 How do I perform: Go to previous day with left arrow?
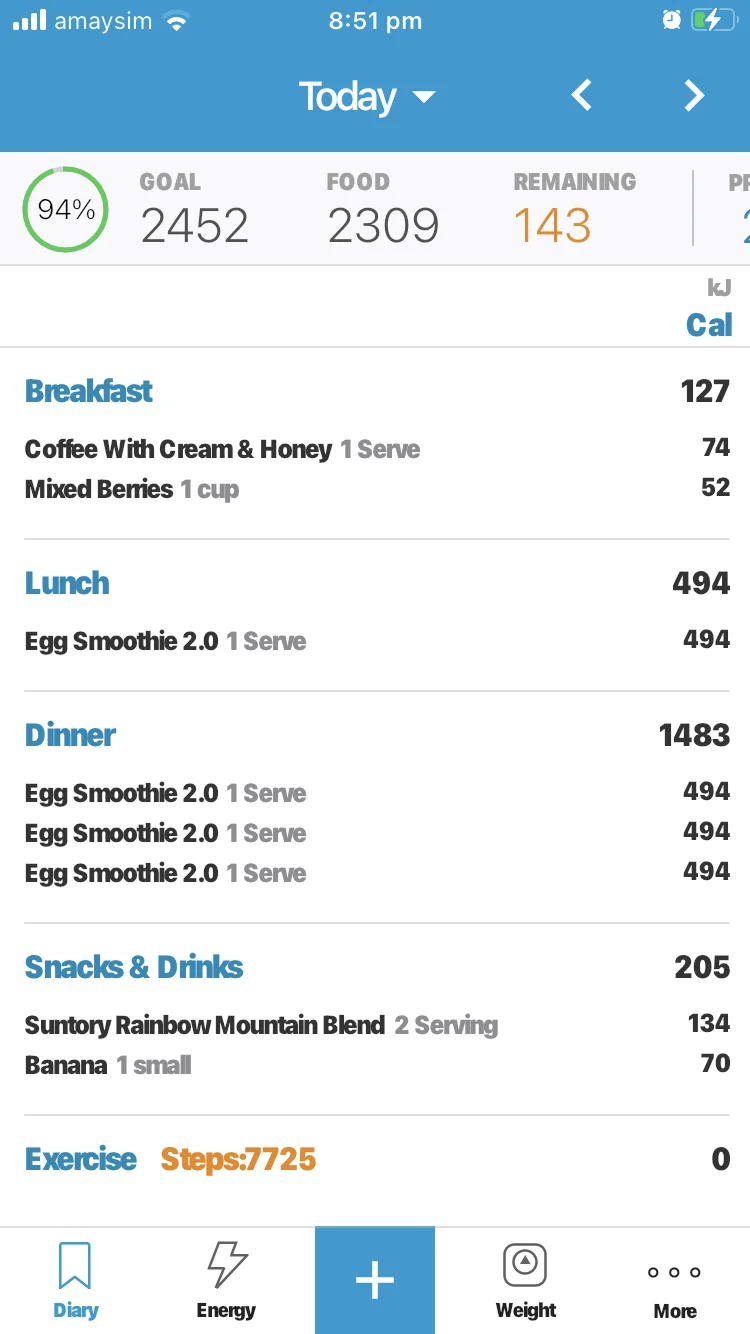tap(582, 96)
